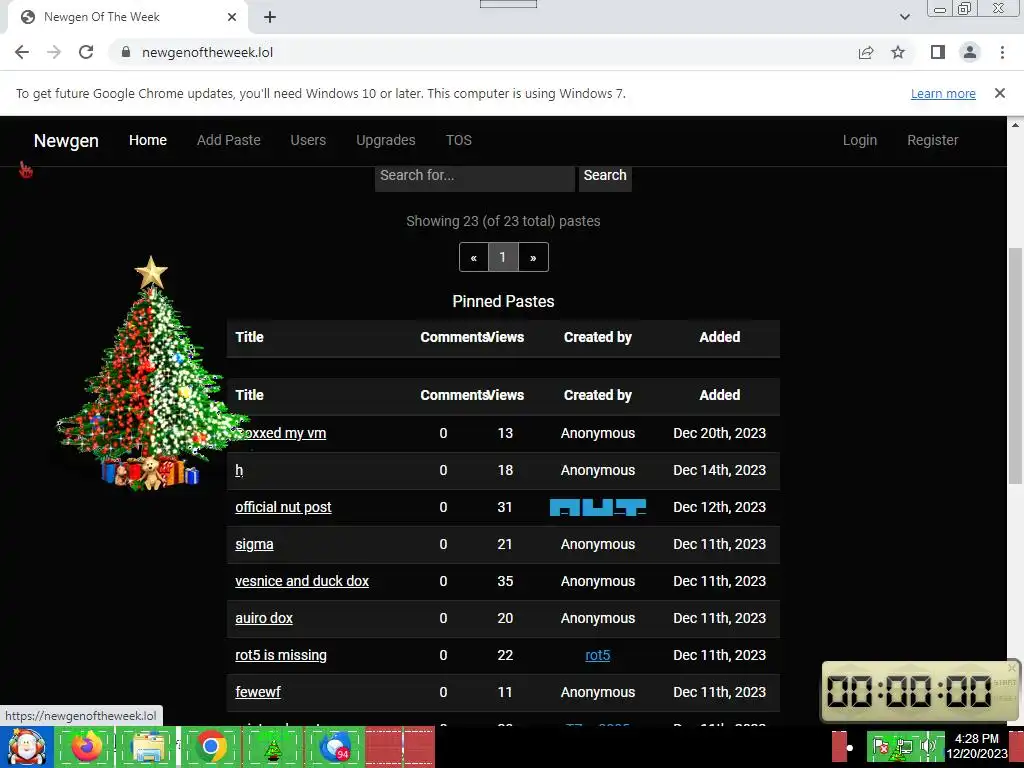Screen dimensions: 1024x768
Task: Go back using the browser back arrow
Action: [22, 52]
